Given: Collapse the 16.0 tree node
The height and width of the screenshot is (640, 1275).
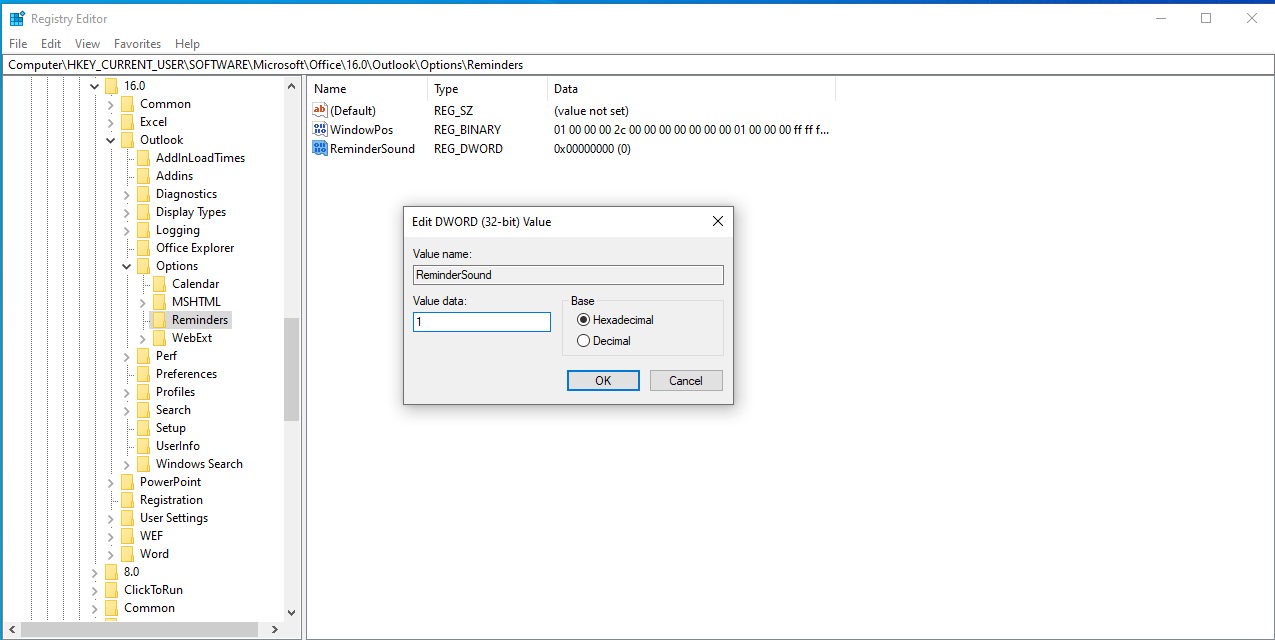Looking at the screenshot, I should pos(95,86).
